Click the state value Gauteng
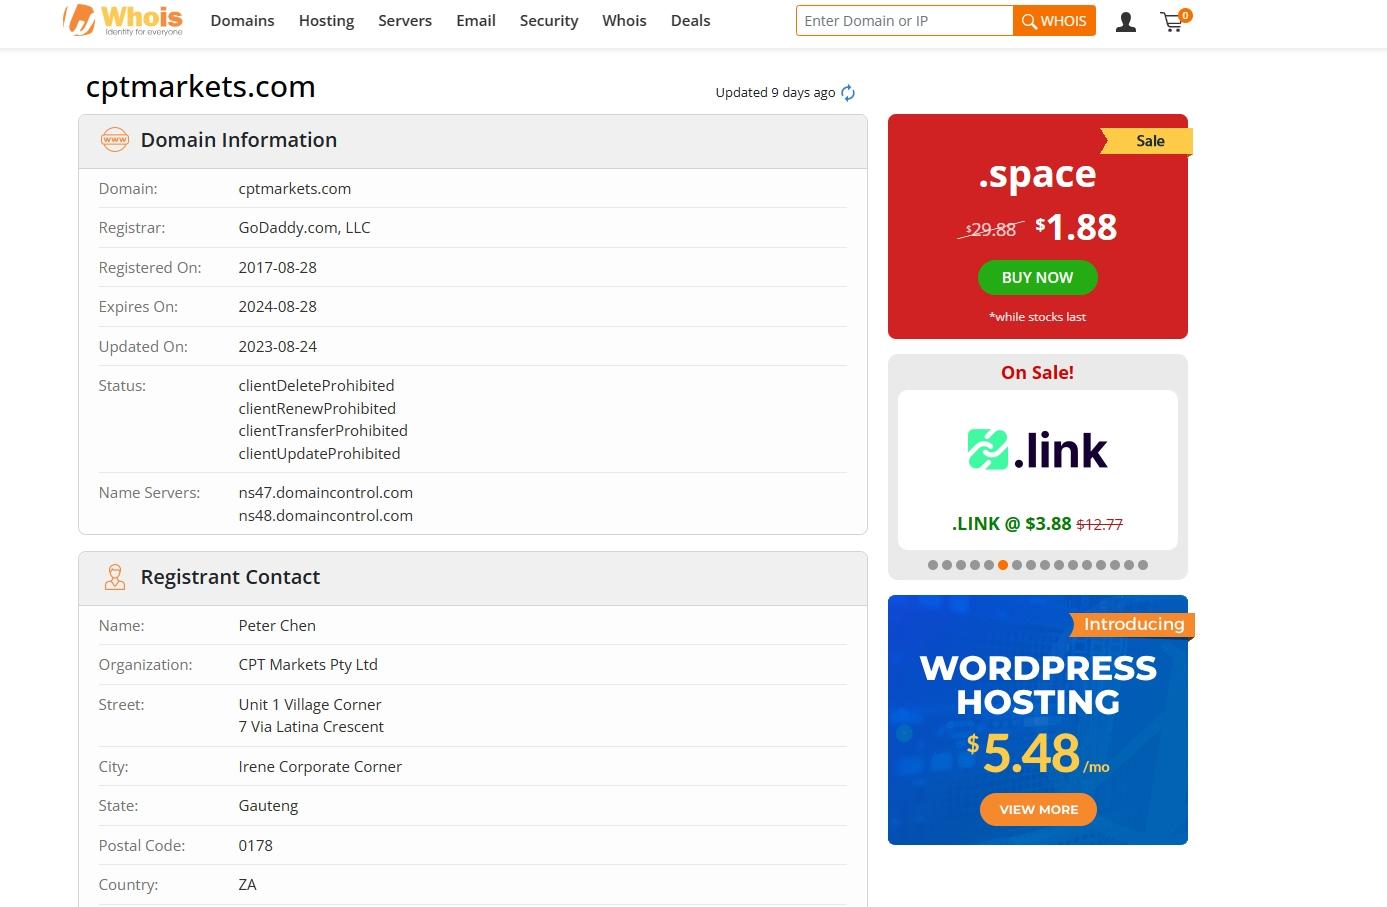This screenshot has height=907, width=1387. [268, 806]
